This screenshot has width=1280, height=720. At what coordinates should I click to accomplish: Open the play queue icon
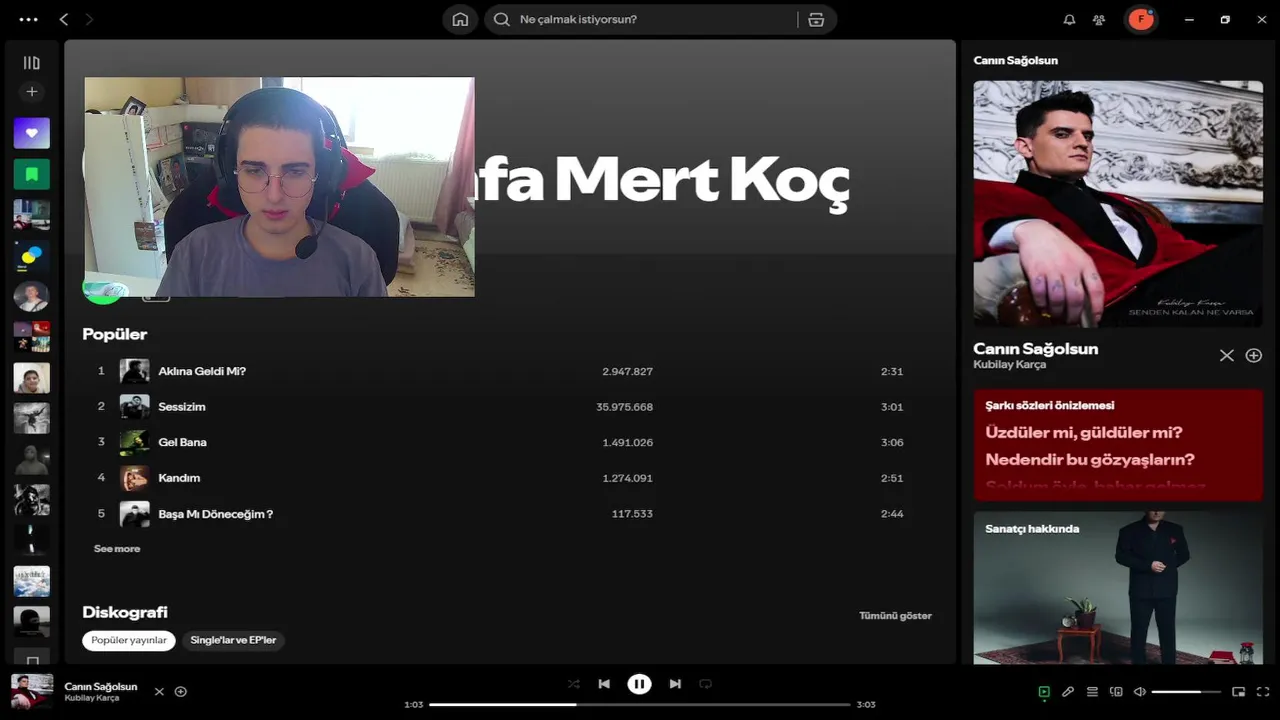click(1092, 692)
